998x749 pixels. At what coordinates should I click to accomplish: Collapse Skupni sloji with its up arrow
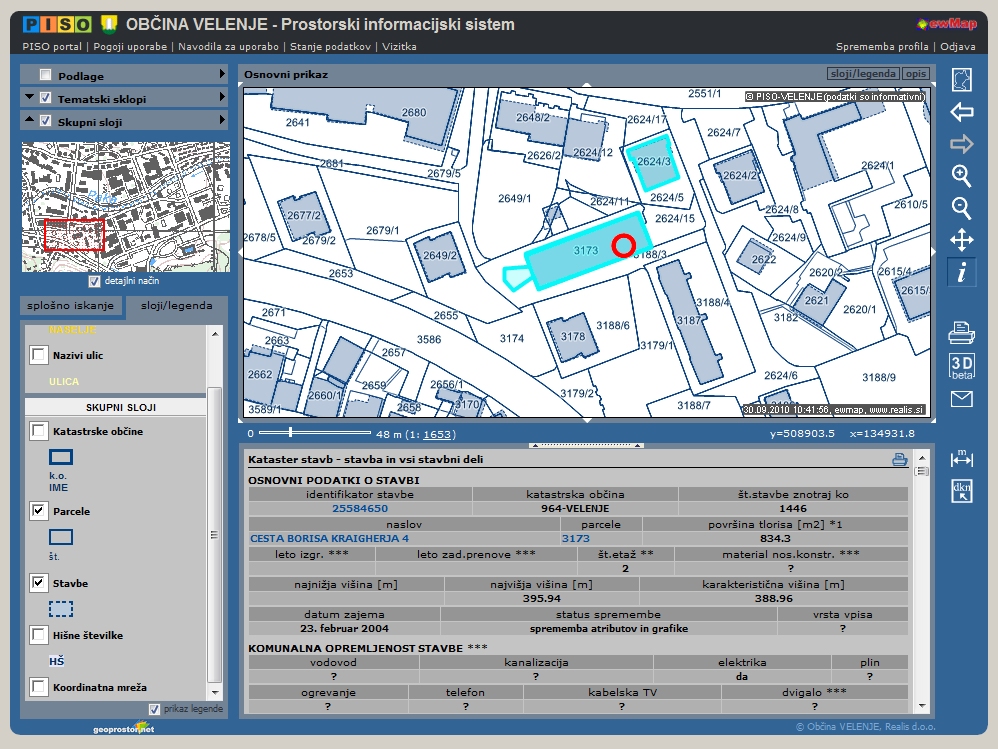click(27, 121)
